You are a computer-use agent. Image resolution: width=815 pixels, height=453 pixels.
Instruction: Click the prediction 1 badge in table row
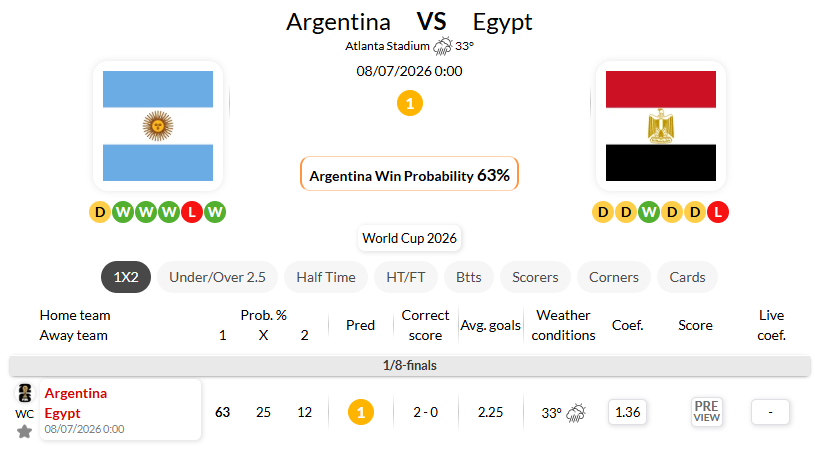[x=361, y=412]
